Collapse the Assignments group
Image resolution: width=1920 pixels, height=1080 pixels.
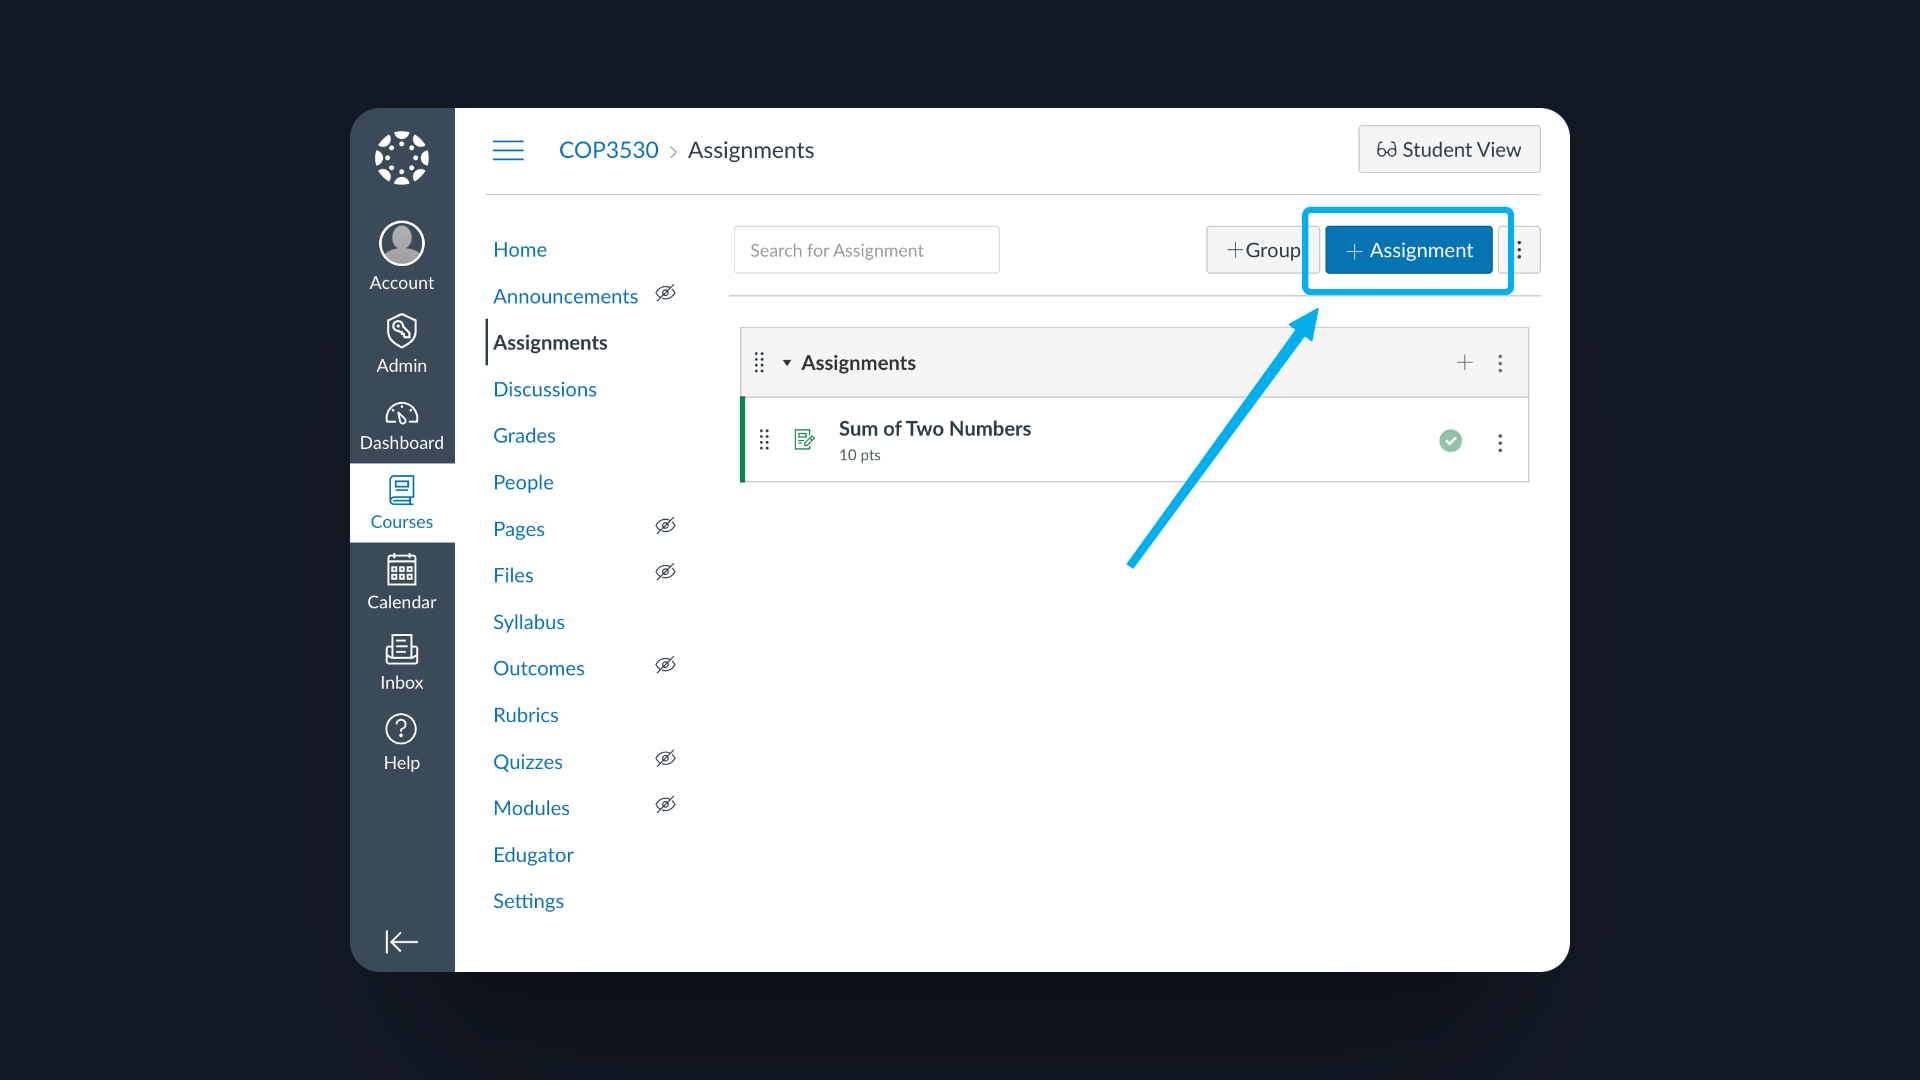coord(786,362)
